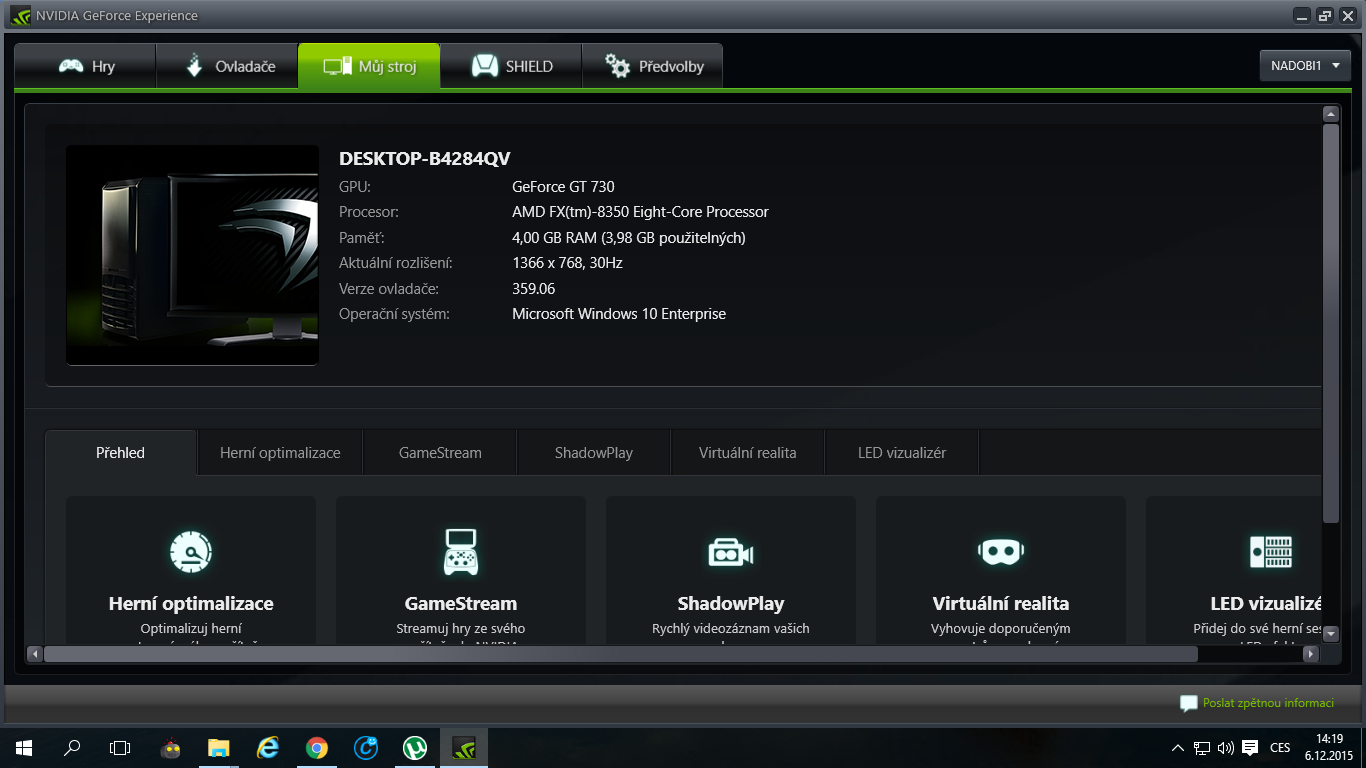This screenshot has width=1366, height=768.
Task: Click the GameStream controller icon
Action: click(460, 551)
